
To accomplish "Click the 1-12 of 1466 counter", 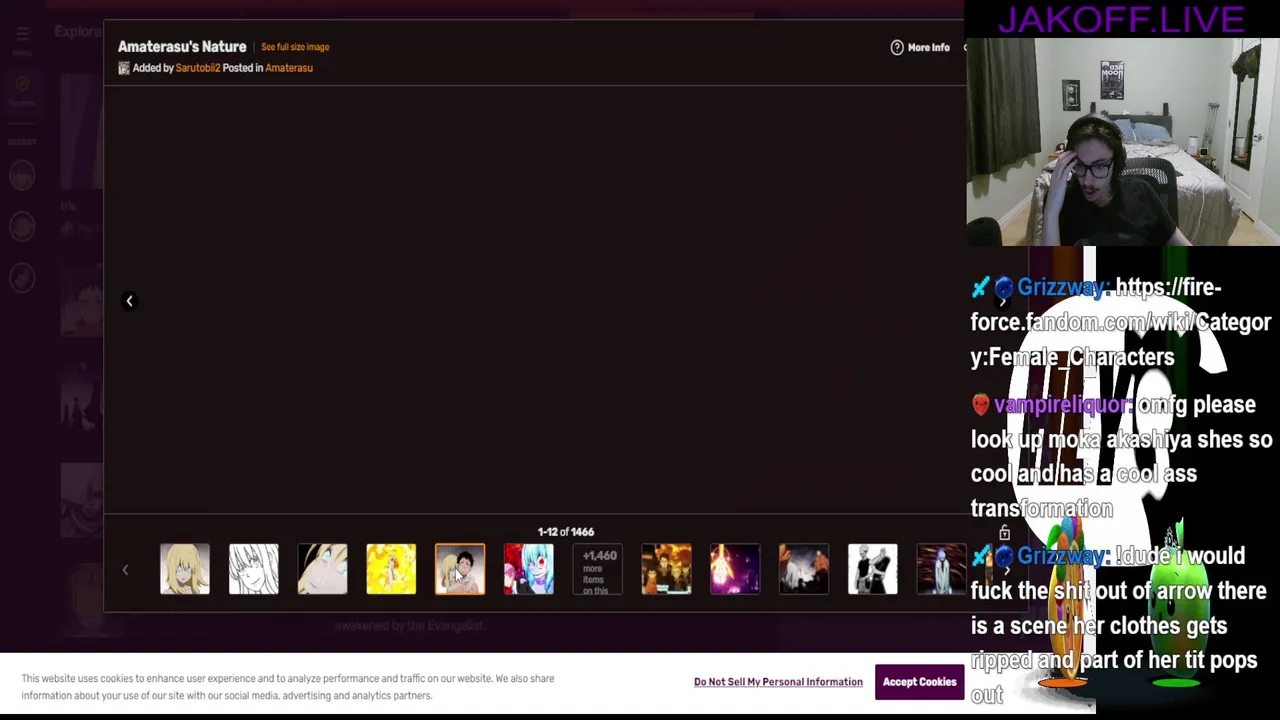I will pyautogui.click(x=566, y=532).
